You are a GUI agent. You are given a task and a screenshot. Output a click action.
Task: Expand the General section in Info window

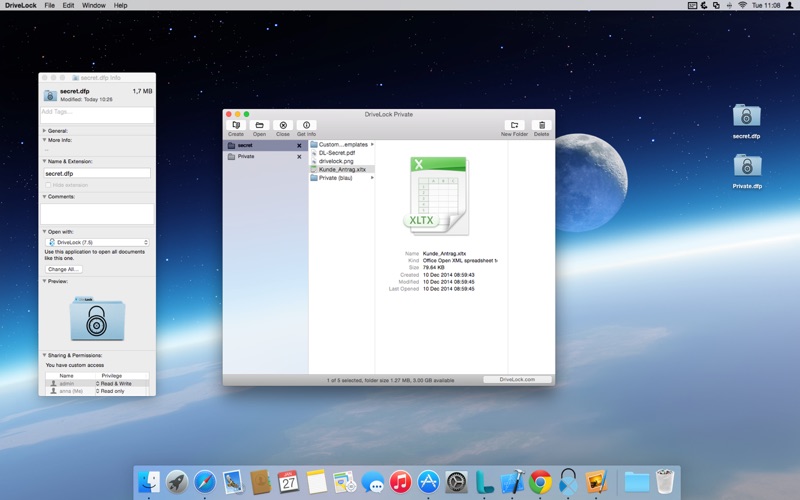pos(44,131)
